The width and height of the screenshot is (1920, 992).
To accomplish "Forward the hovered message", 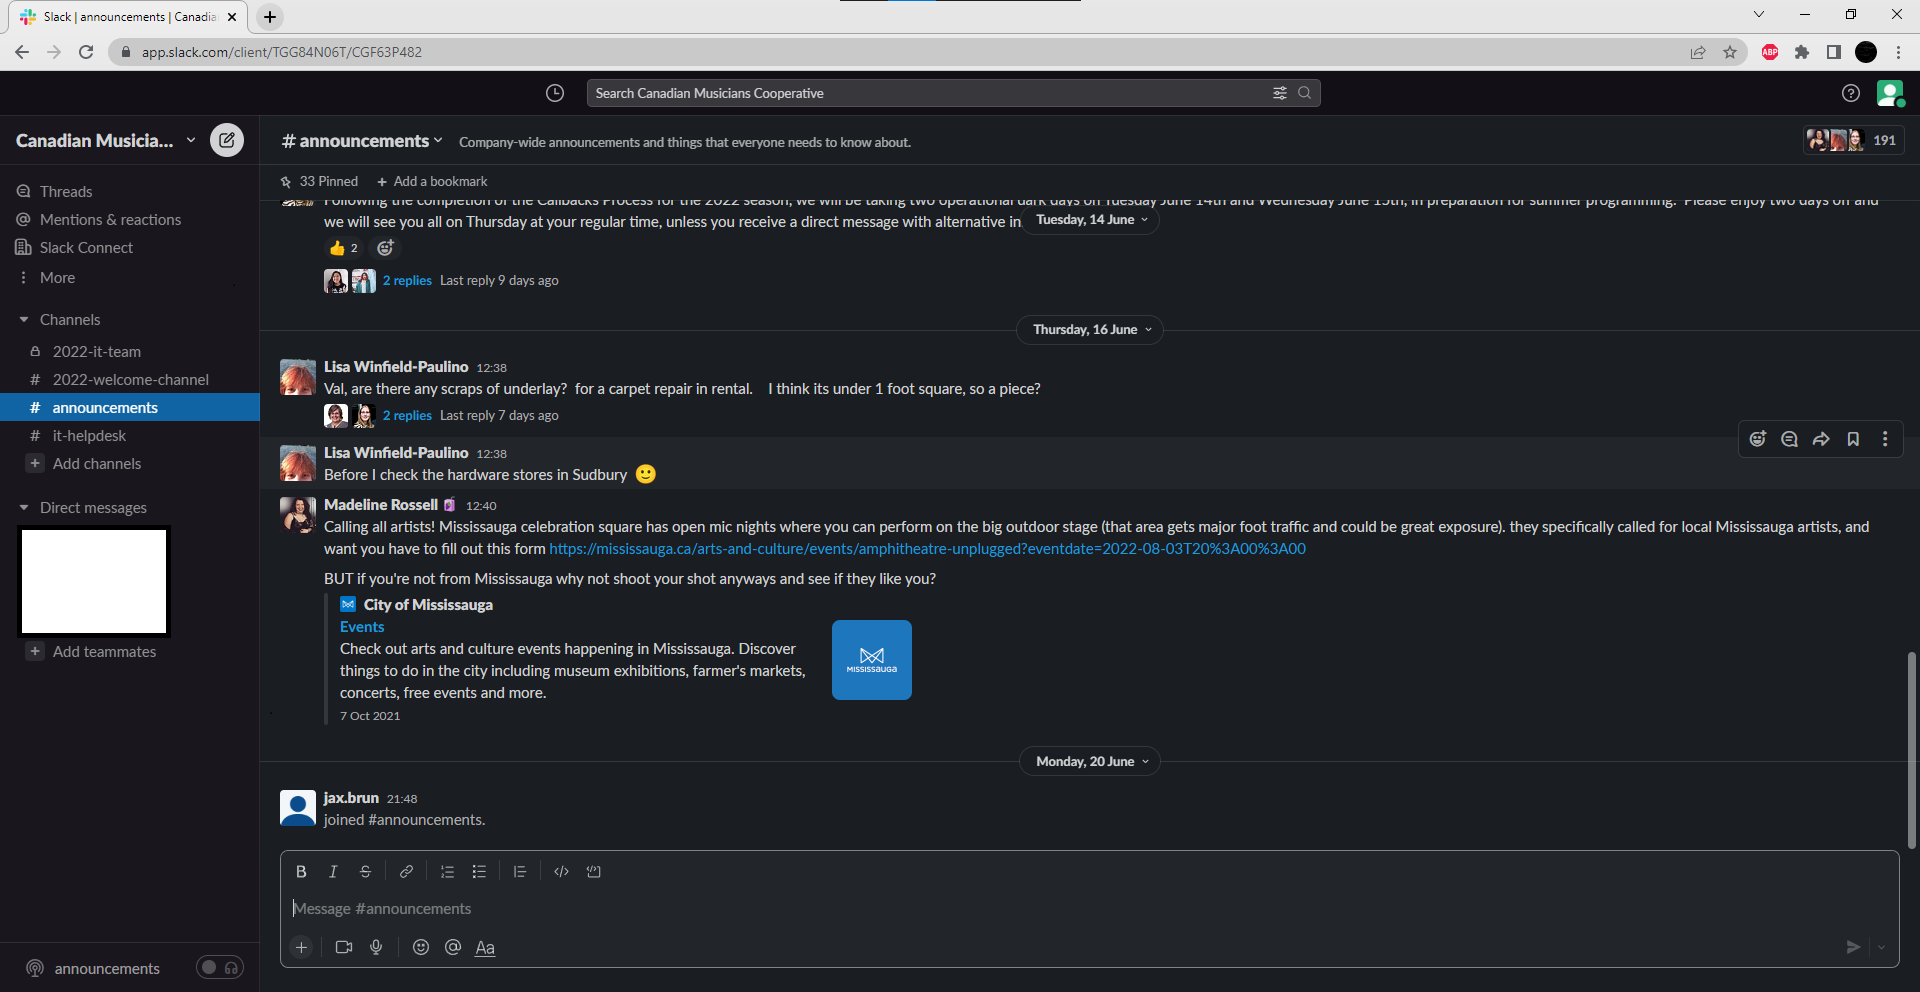I will click(1821, 439).
